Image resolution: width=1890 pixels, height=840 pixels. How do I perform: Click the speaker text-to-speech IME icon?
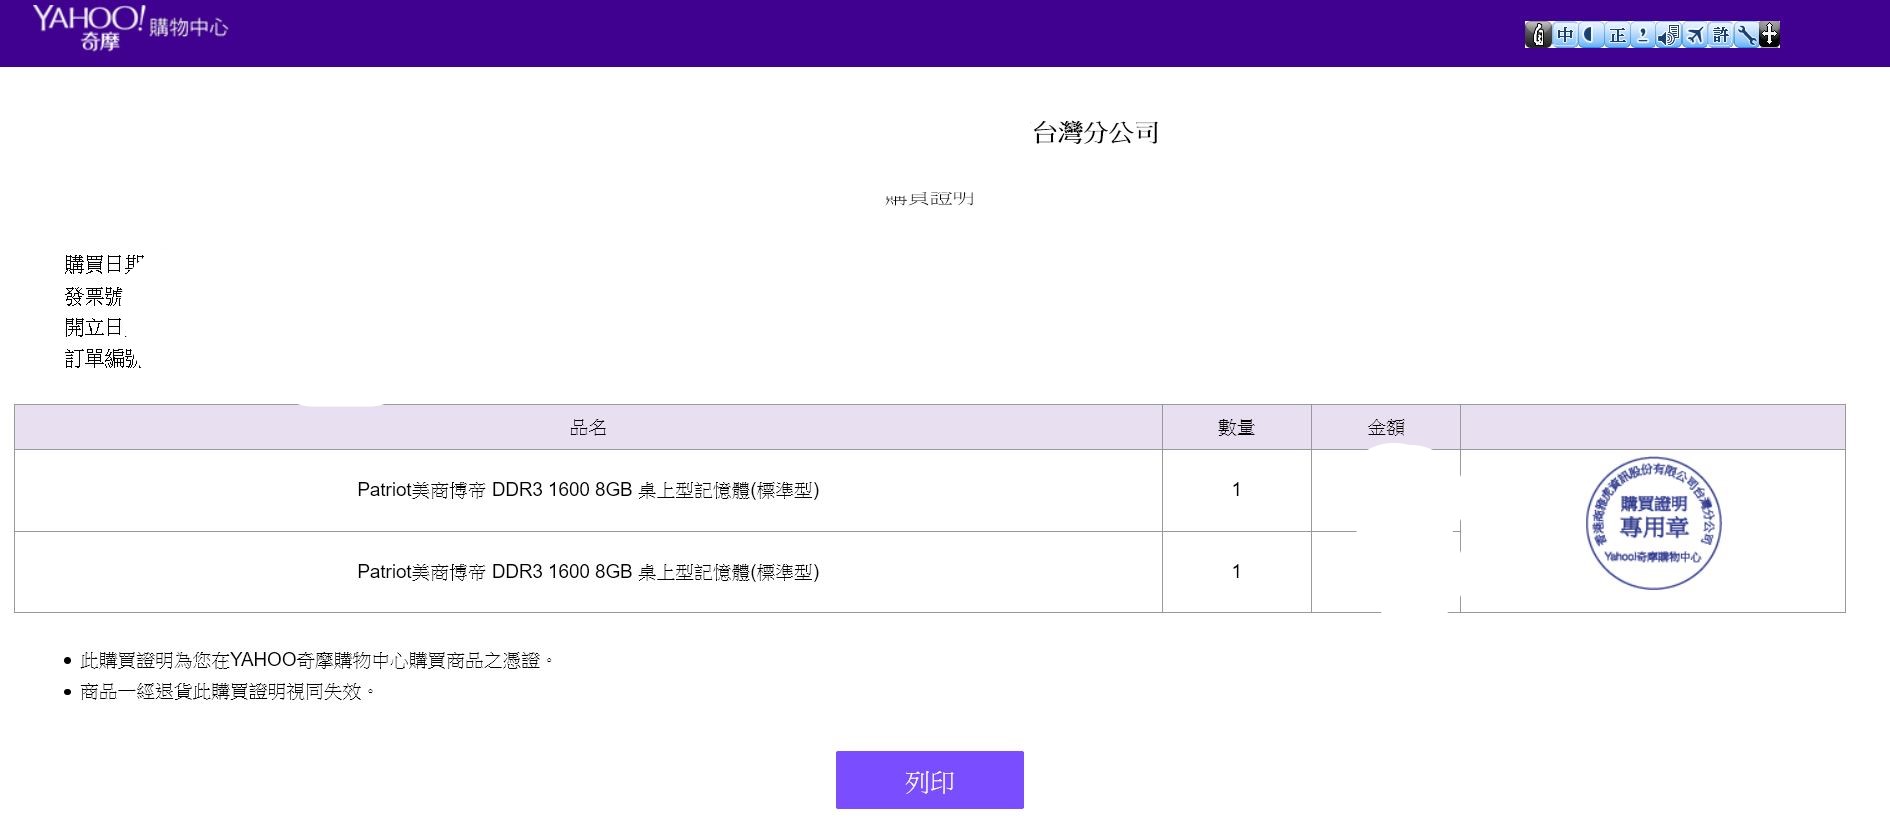click(x=1668, y=35)
